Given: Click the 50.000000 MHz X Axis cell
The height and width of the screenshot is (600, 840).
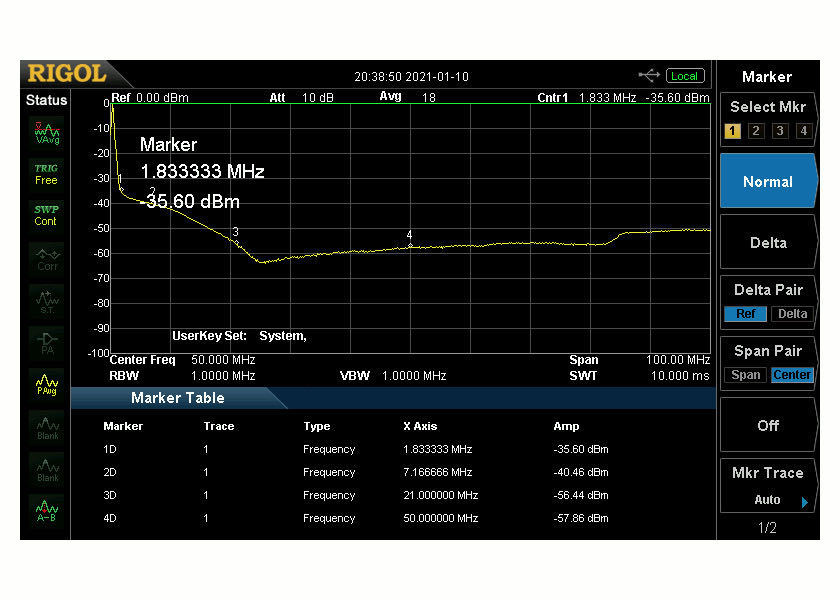Looking at the screenshot, I should coord(440,519).
